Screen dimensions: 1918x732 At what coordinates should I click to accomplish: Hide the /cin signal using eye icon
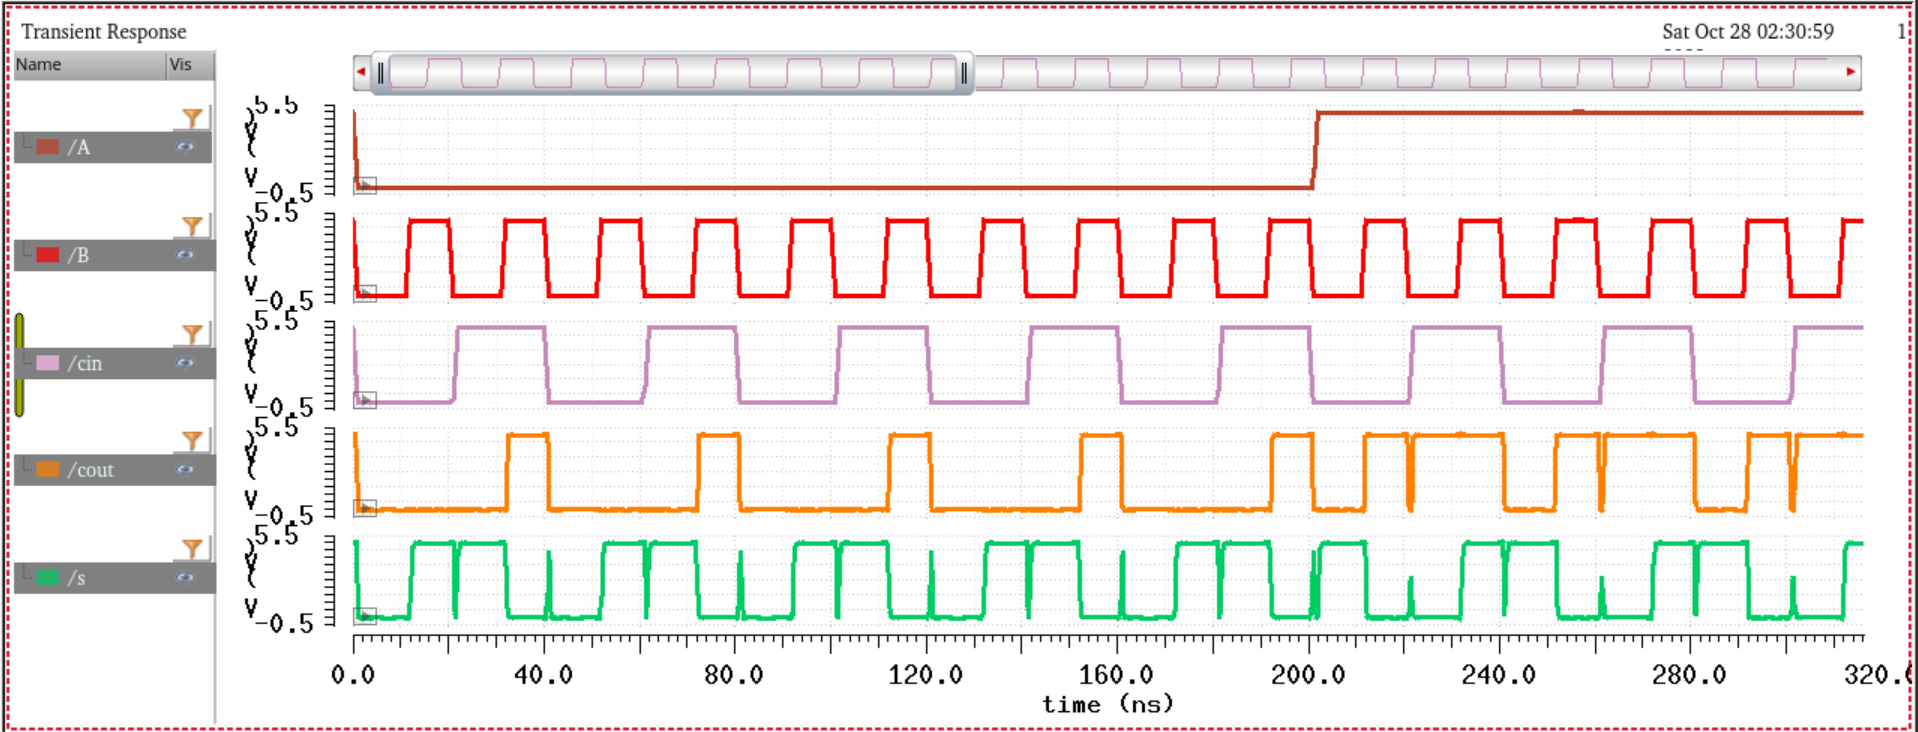click(x=185, y=363)
